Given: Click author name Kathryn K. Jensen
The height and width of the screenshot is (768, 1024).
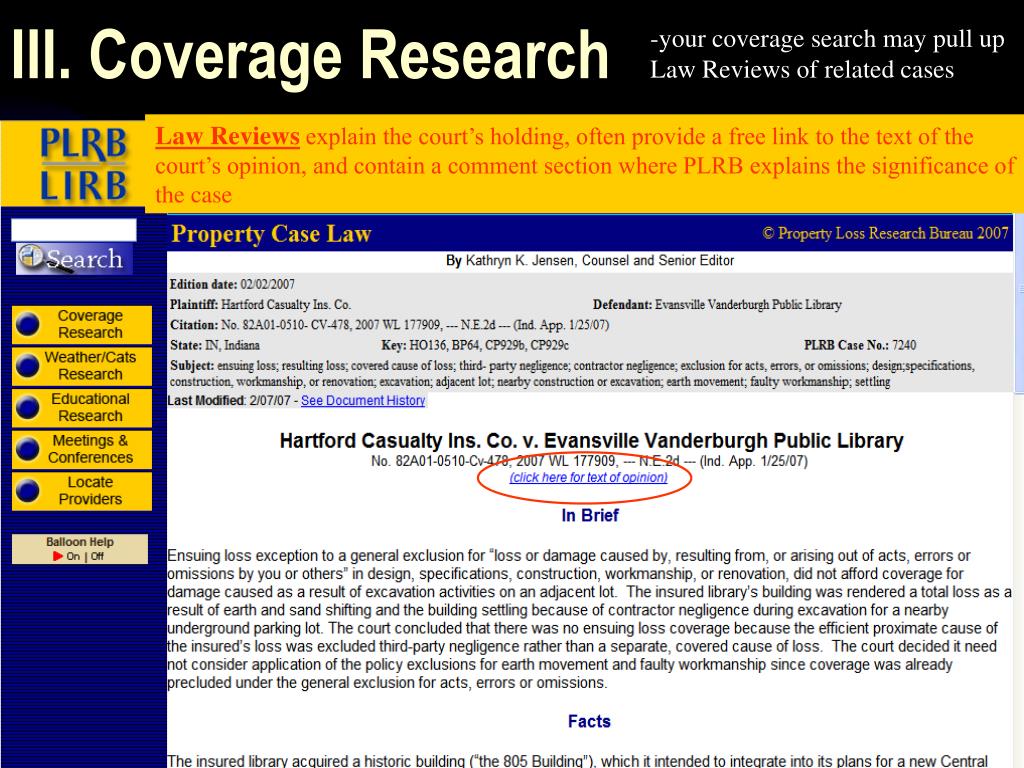Looking at the screenshot, I should click(x=520, y=261).
